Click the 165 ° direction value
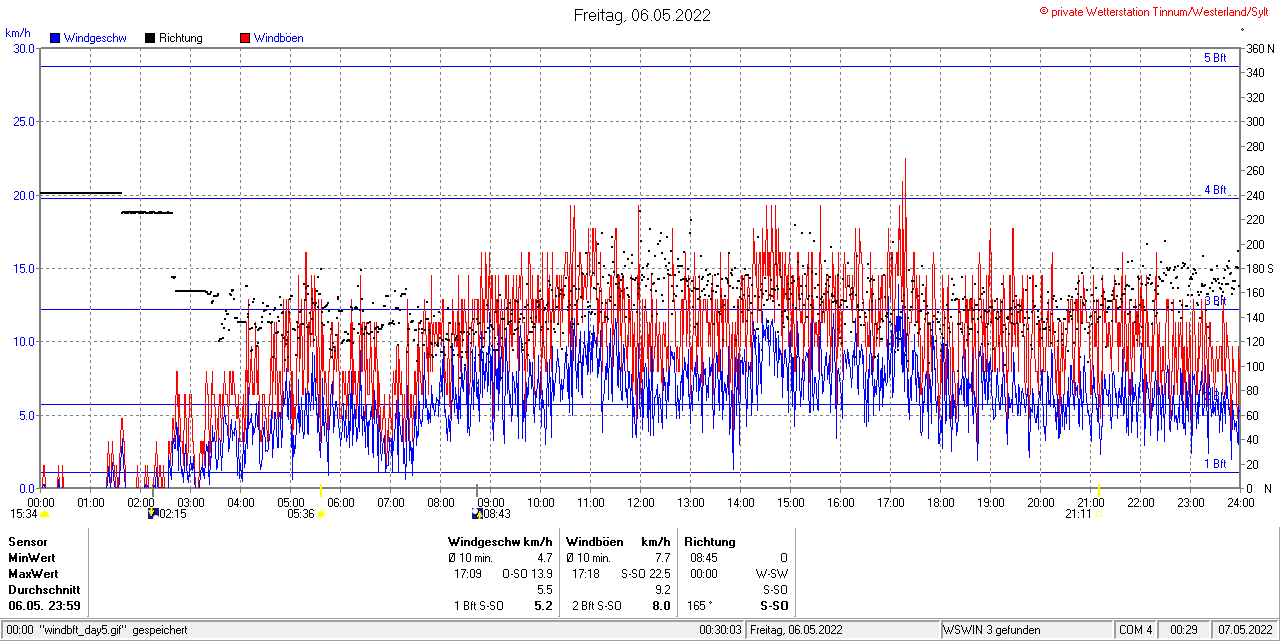 coord(699,606)
